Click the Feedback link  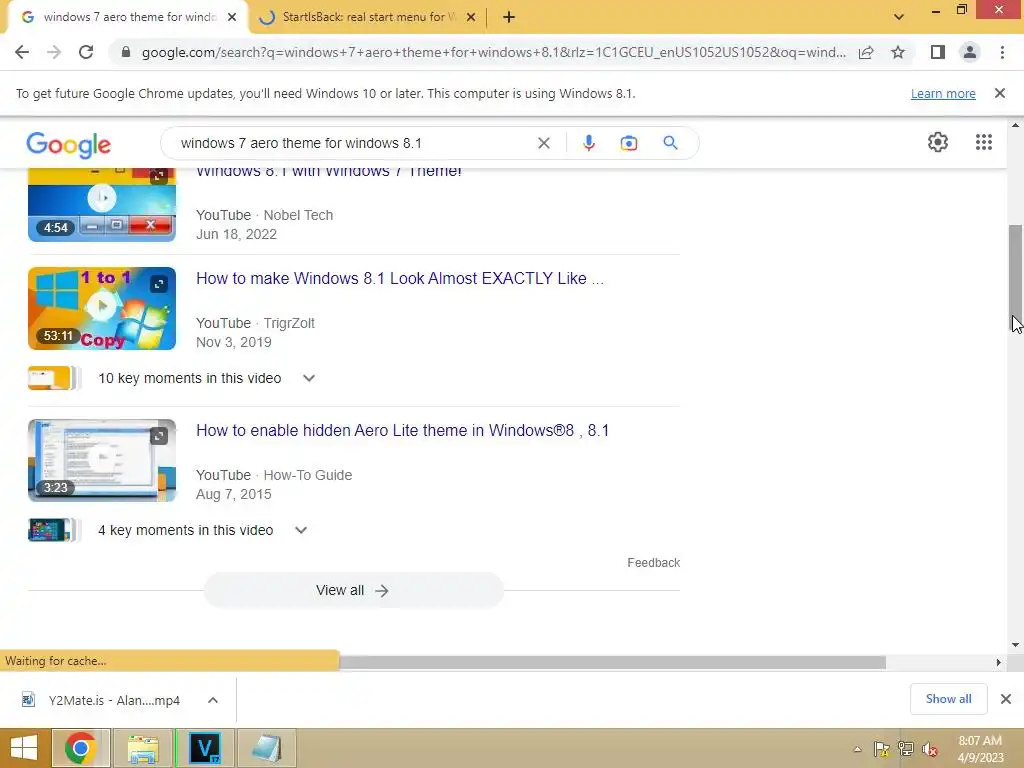(x=653, y=562)
